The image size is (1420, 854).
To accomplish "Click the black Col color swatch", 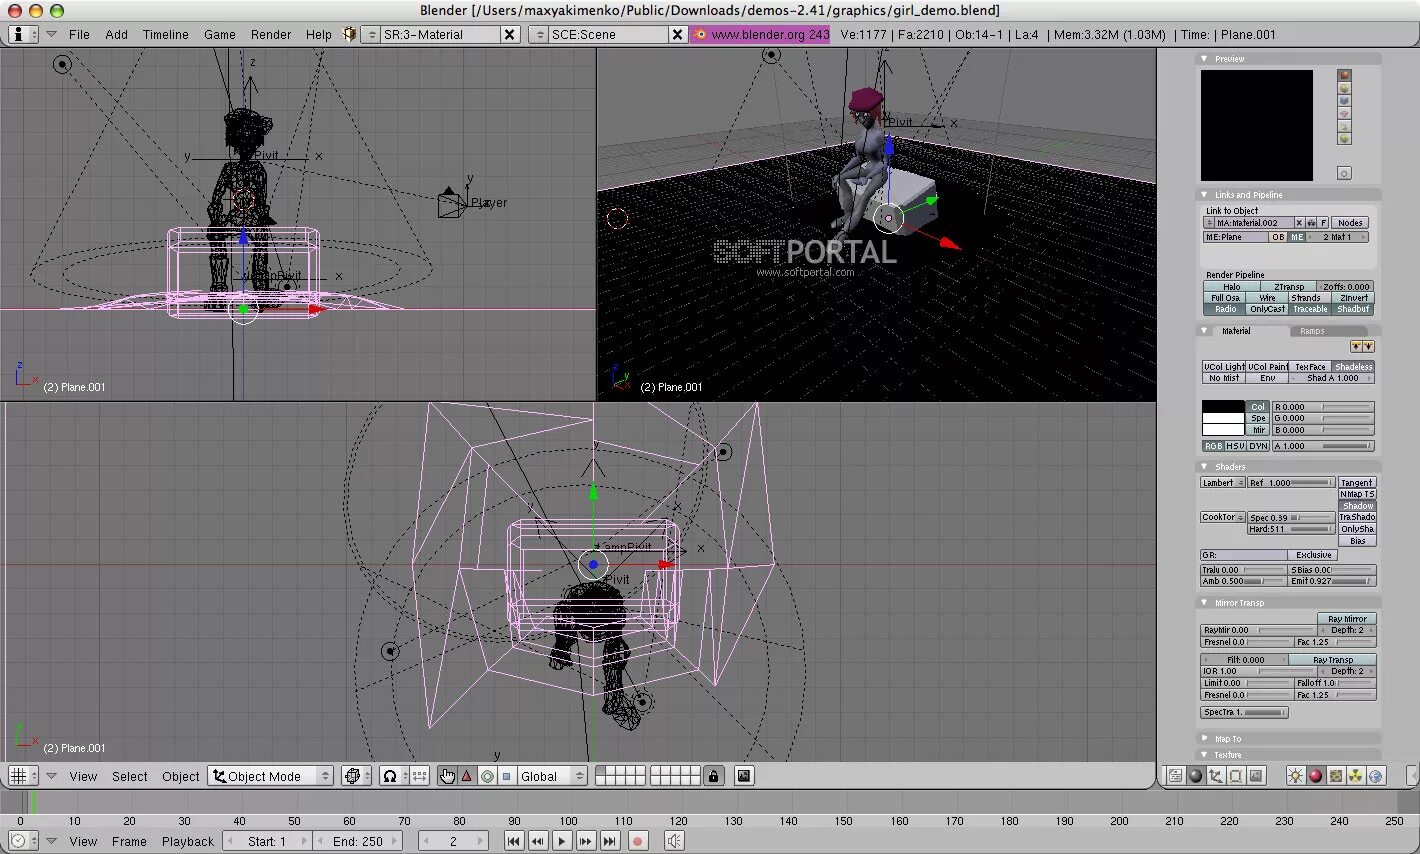I will click(1223, 407).
